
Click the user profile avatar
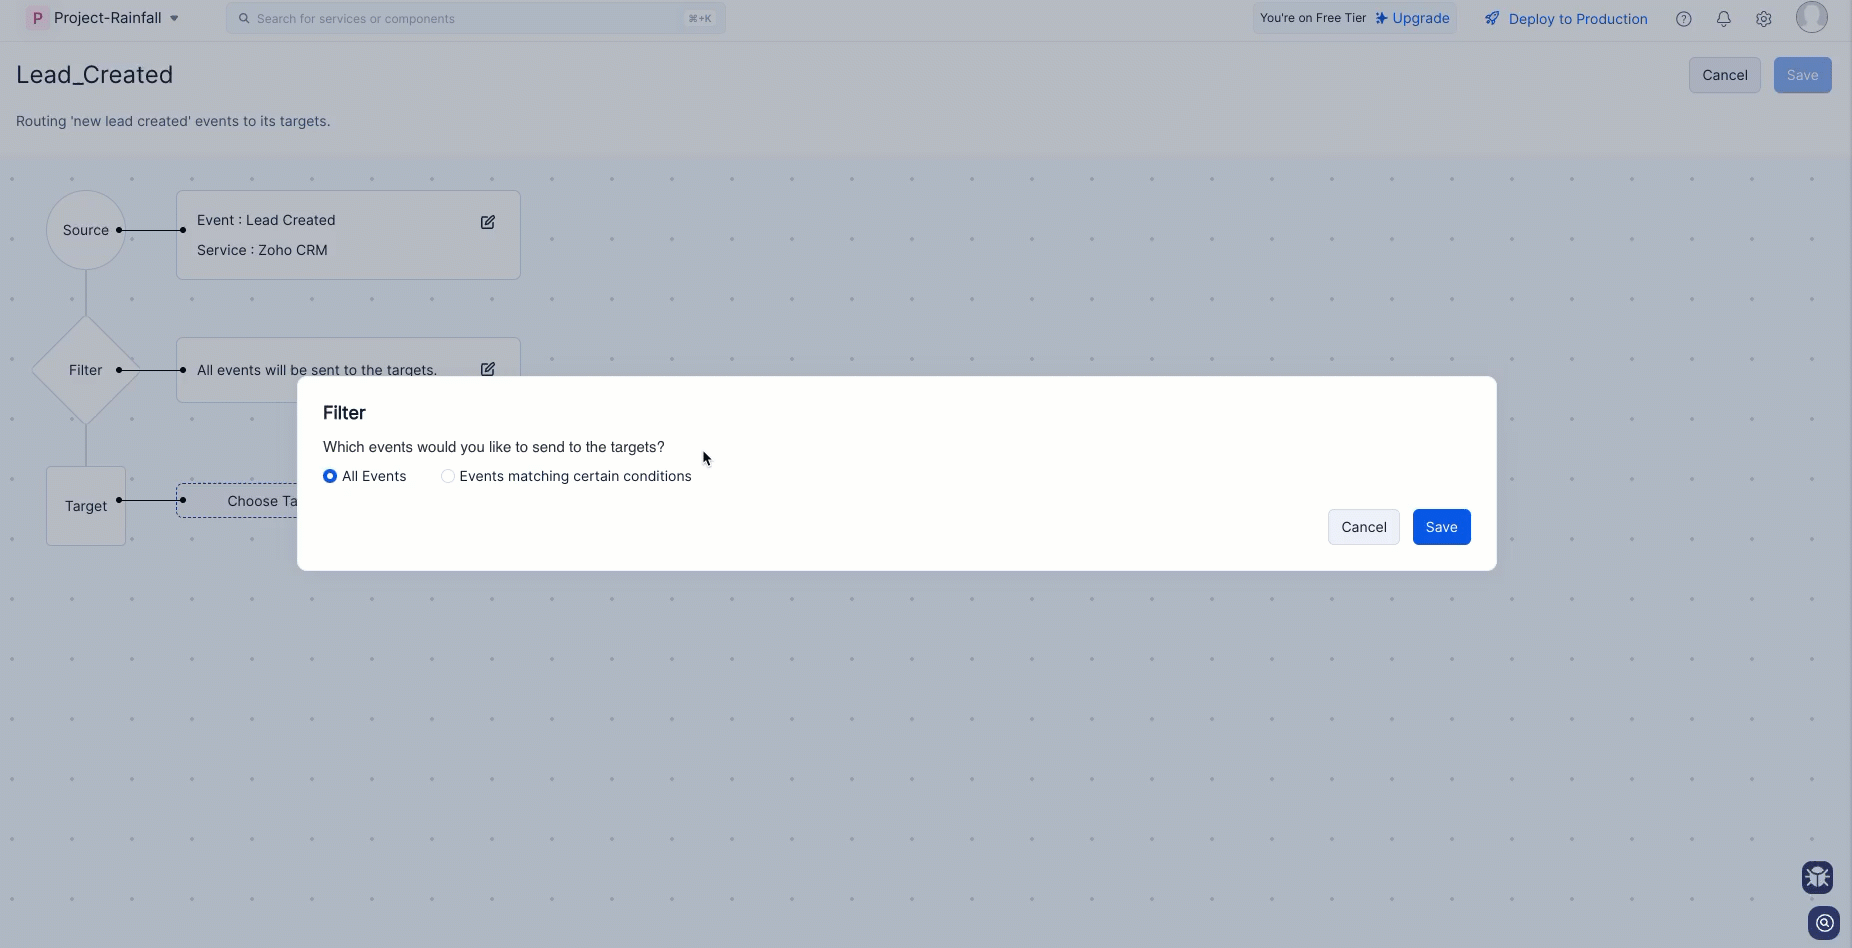[x=1811, y=17]
